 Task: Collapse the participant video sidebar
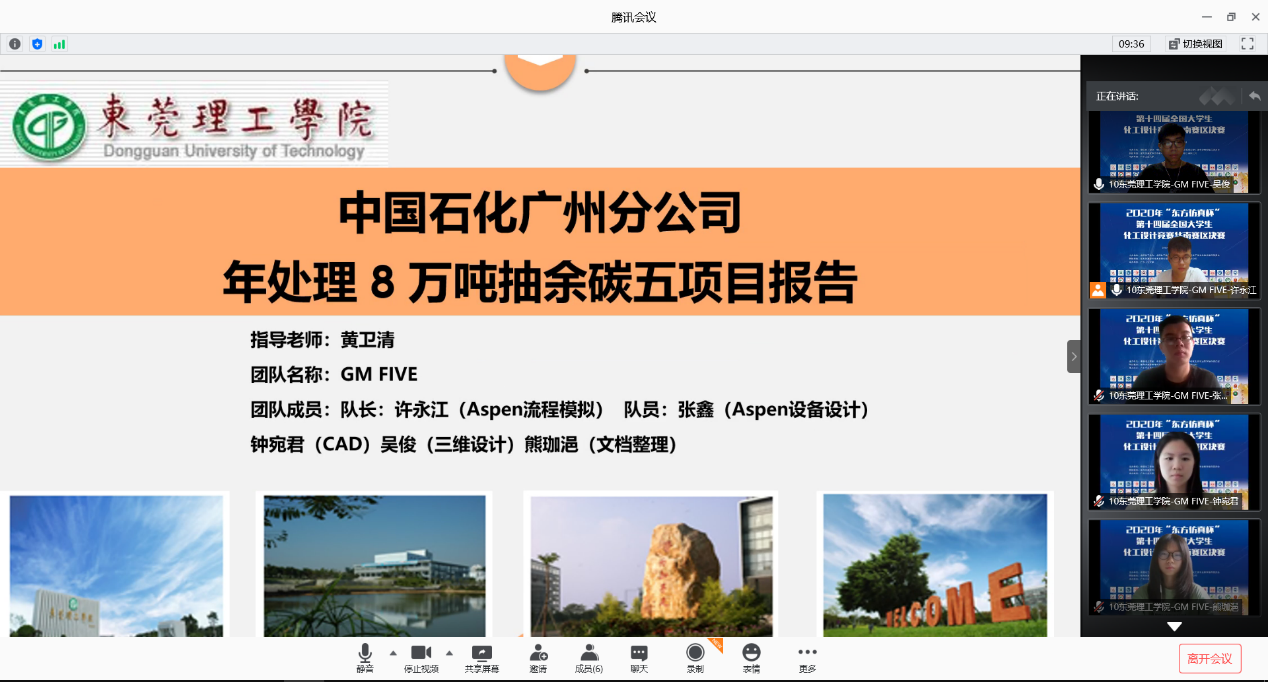coord(1074,356)
